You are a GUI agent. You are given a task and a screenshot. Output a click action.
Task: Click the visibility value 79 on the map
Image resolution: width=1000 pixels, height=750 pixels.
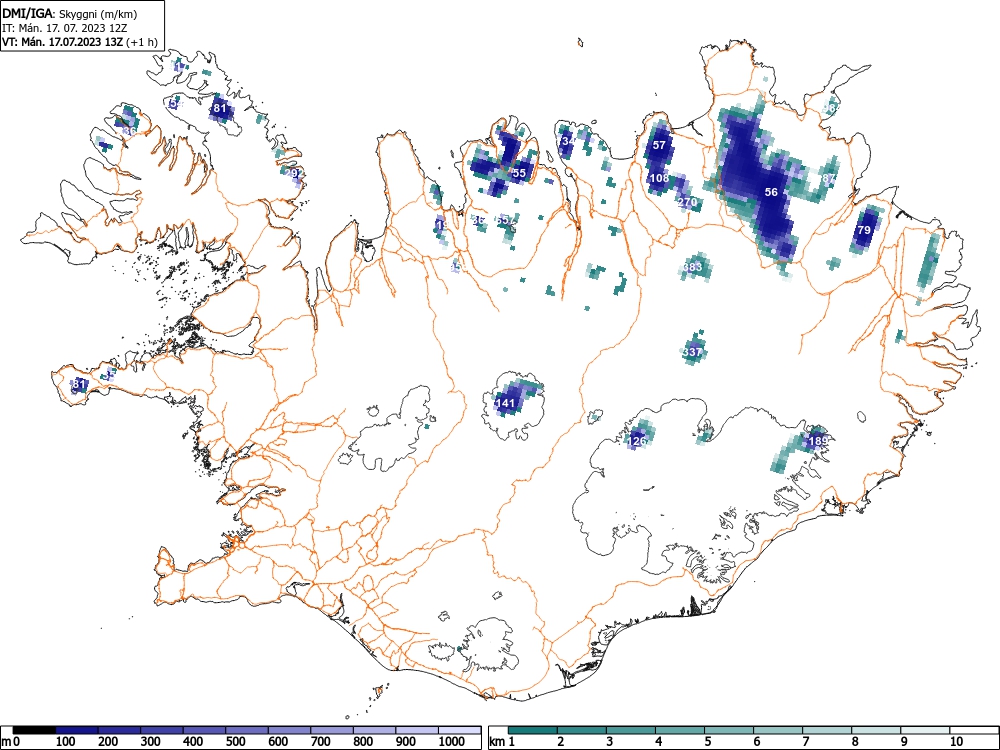coord(864,230)
